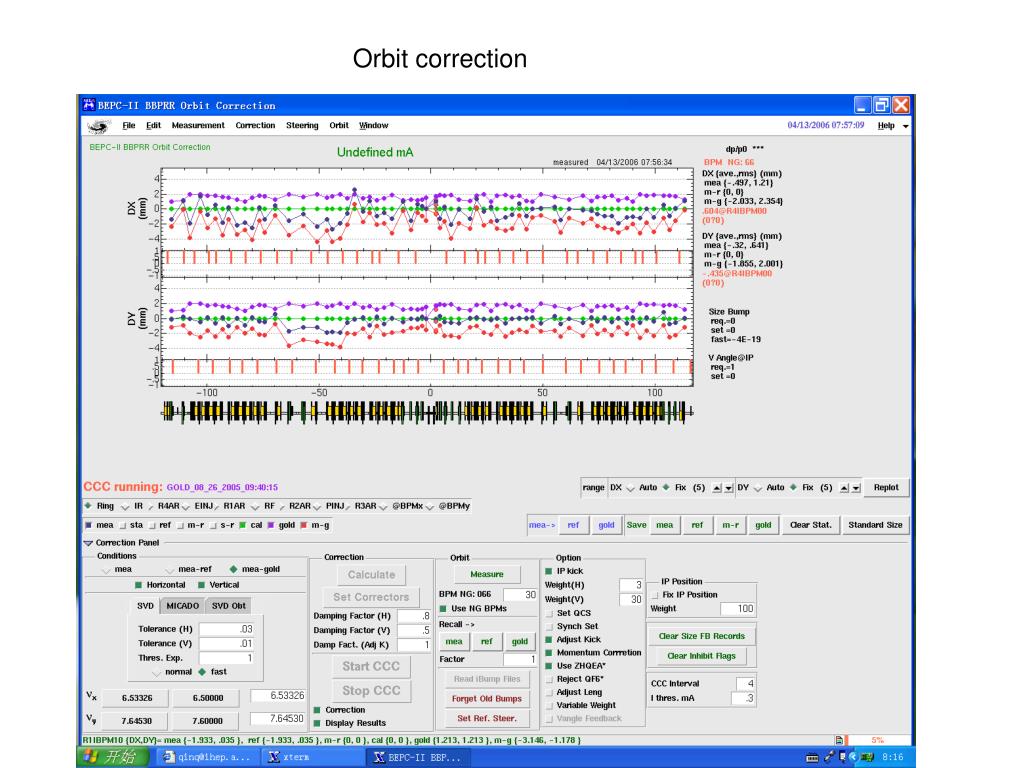
Task: Toggle the gold plot checkbox
Action: click(x=270, y=525)
